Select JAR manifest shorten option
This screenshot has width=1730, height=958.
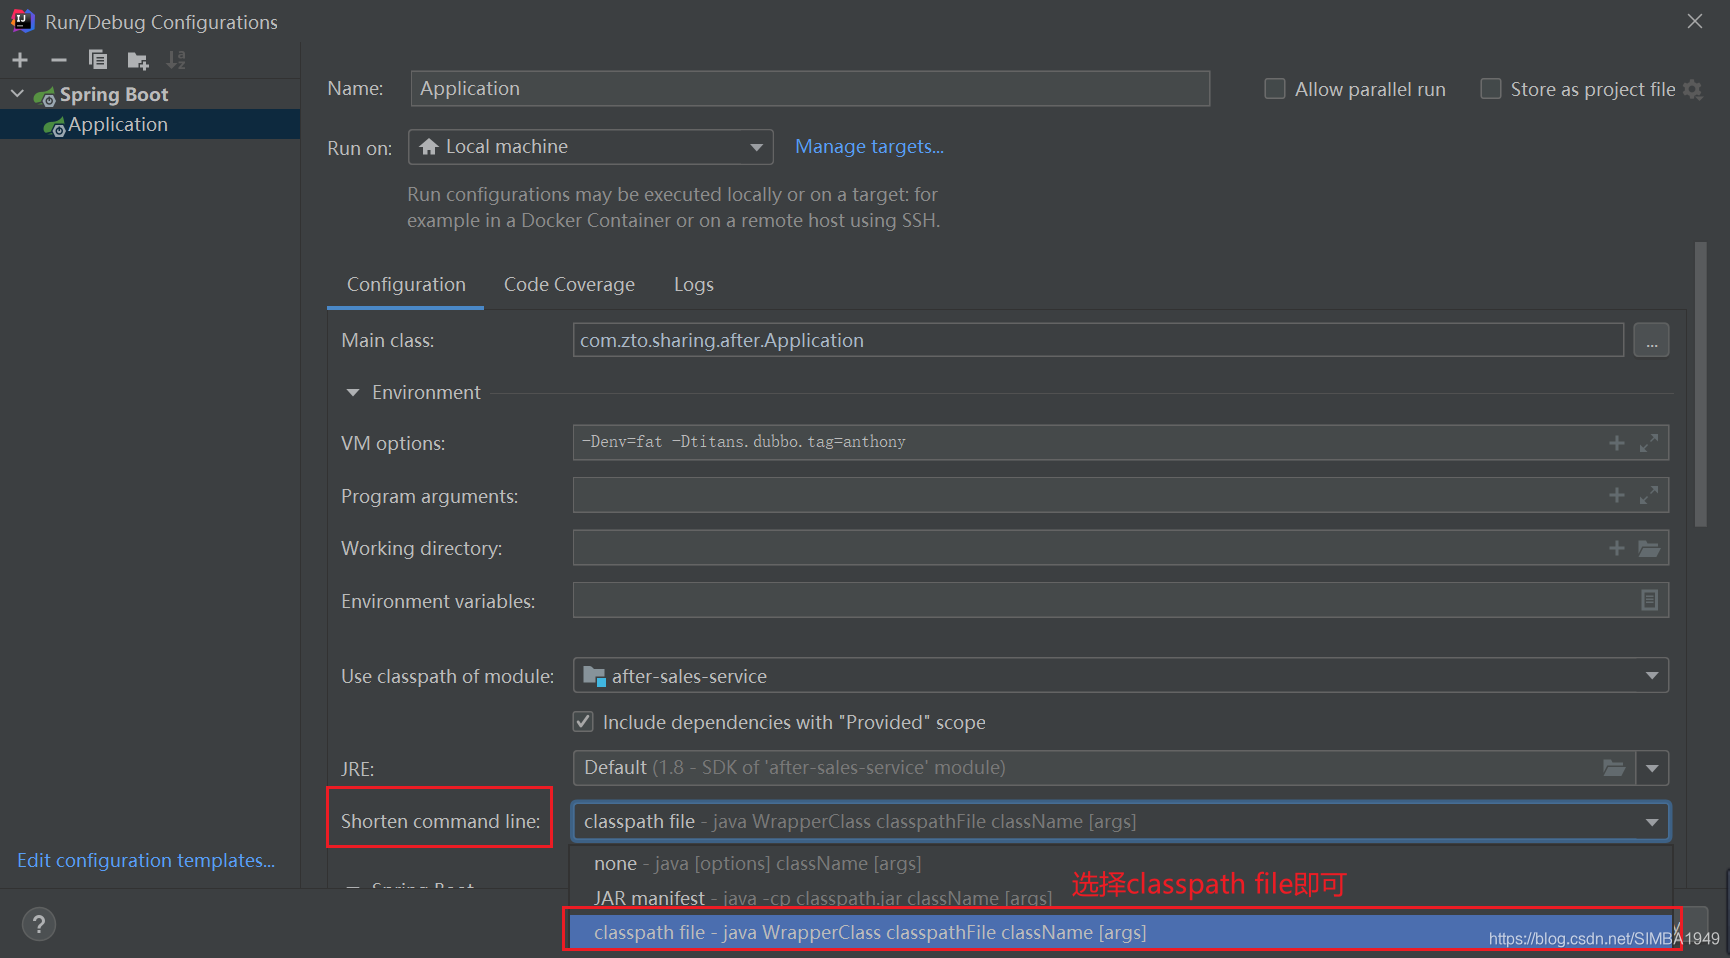1120,897
